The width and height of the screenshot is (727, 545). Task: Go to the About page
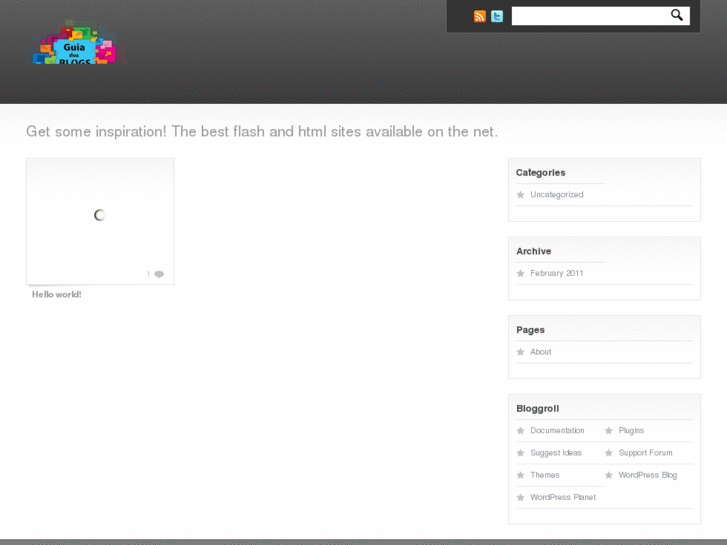coord(541,352)
